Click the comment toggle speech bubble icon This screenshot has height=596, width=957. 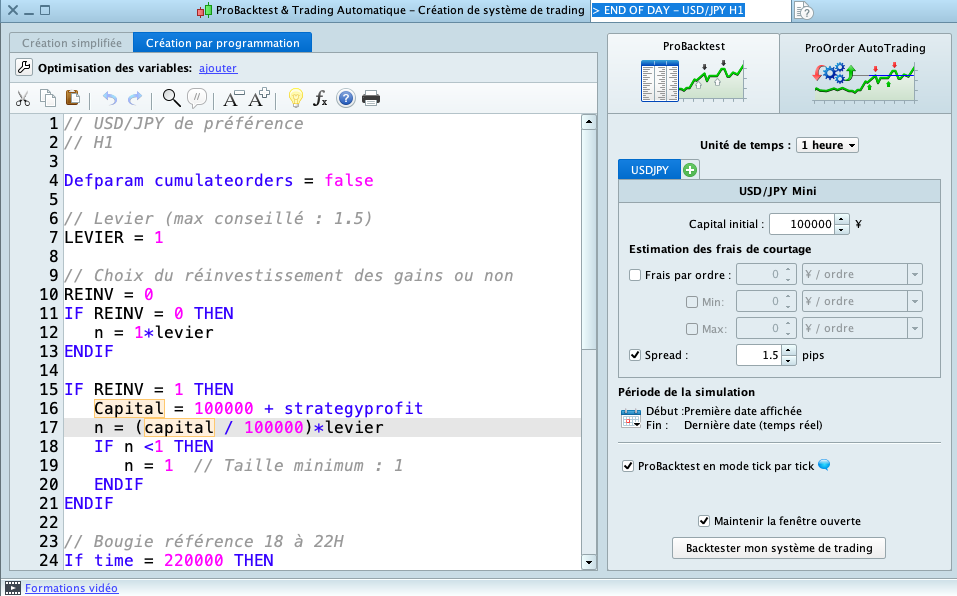coord(197,98)
